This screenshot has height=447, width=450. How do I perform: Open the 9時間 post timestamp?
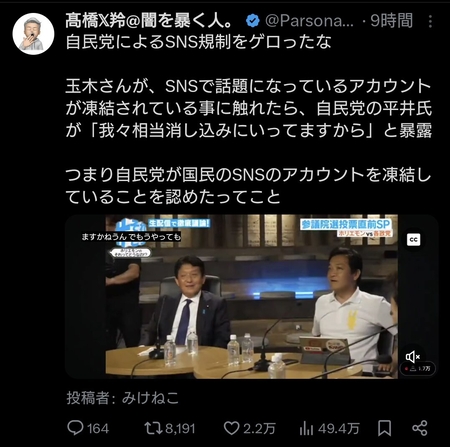[x=392, y=21]
